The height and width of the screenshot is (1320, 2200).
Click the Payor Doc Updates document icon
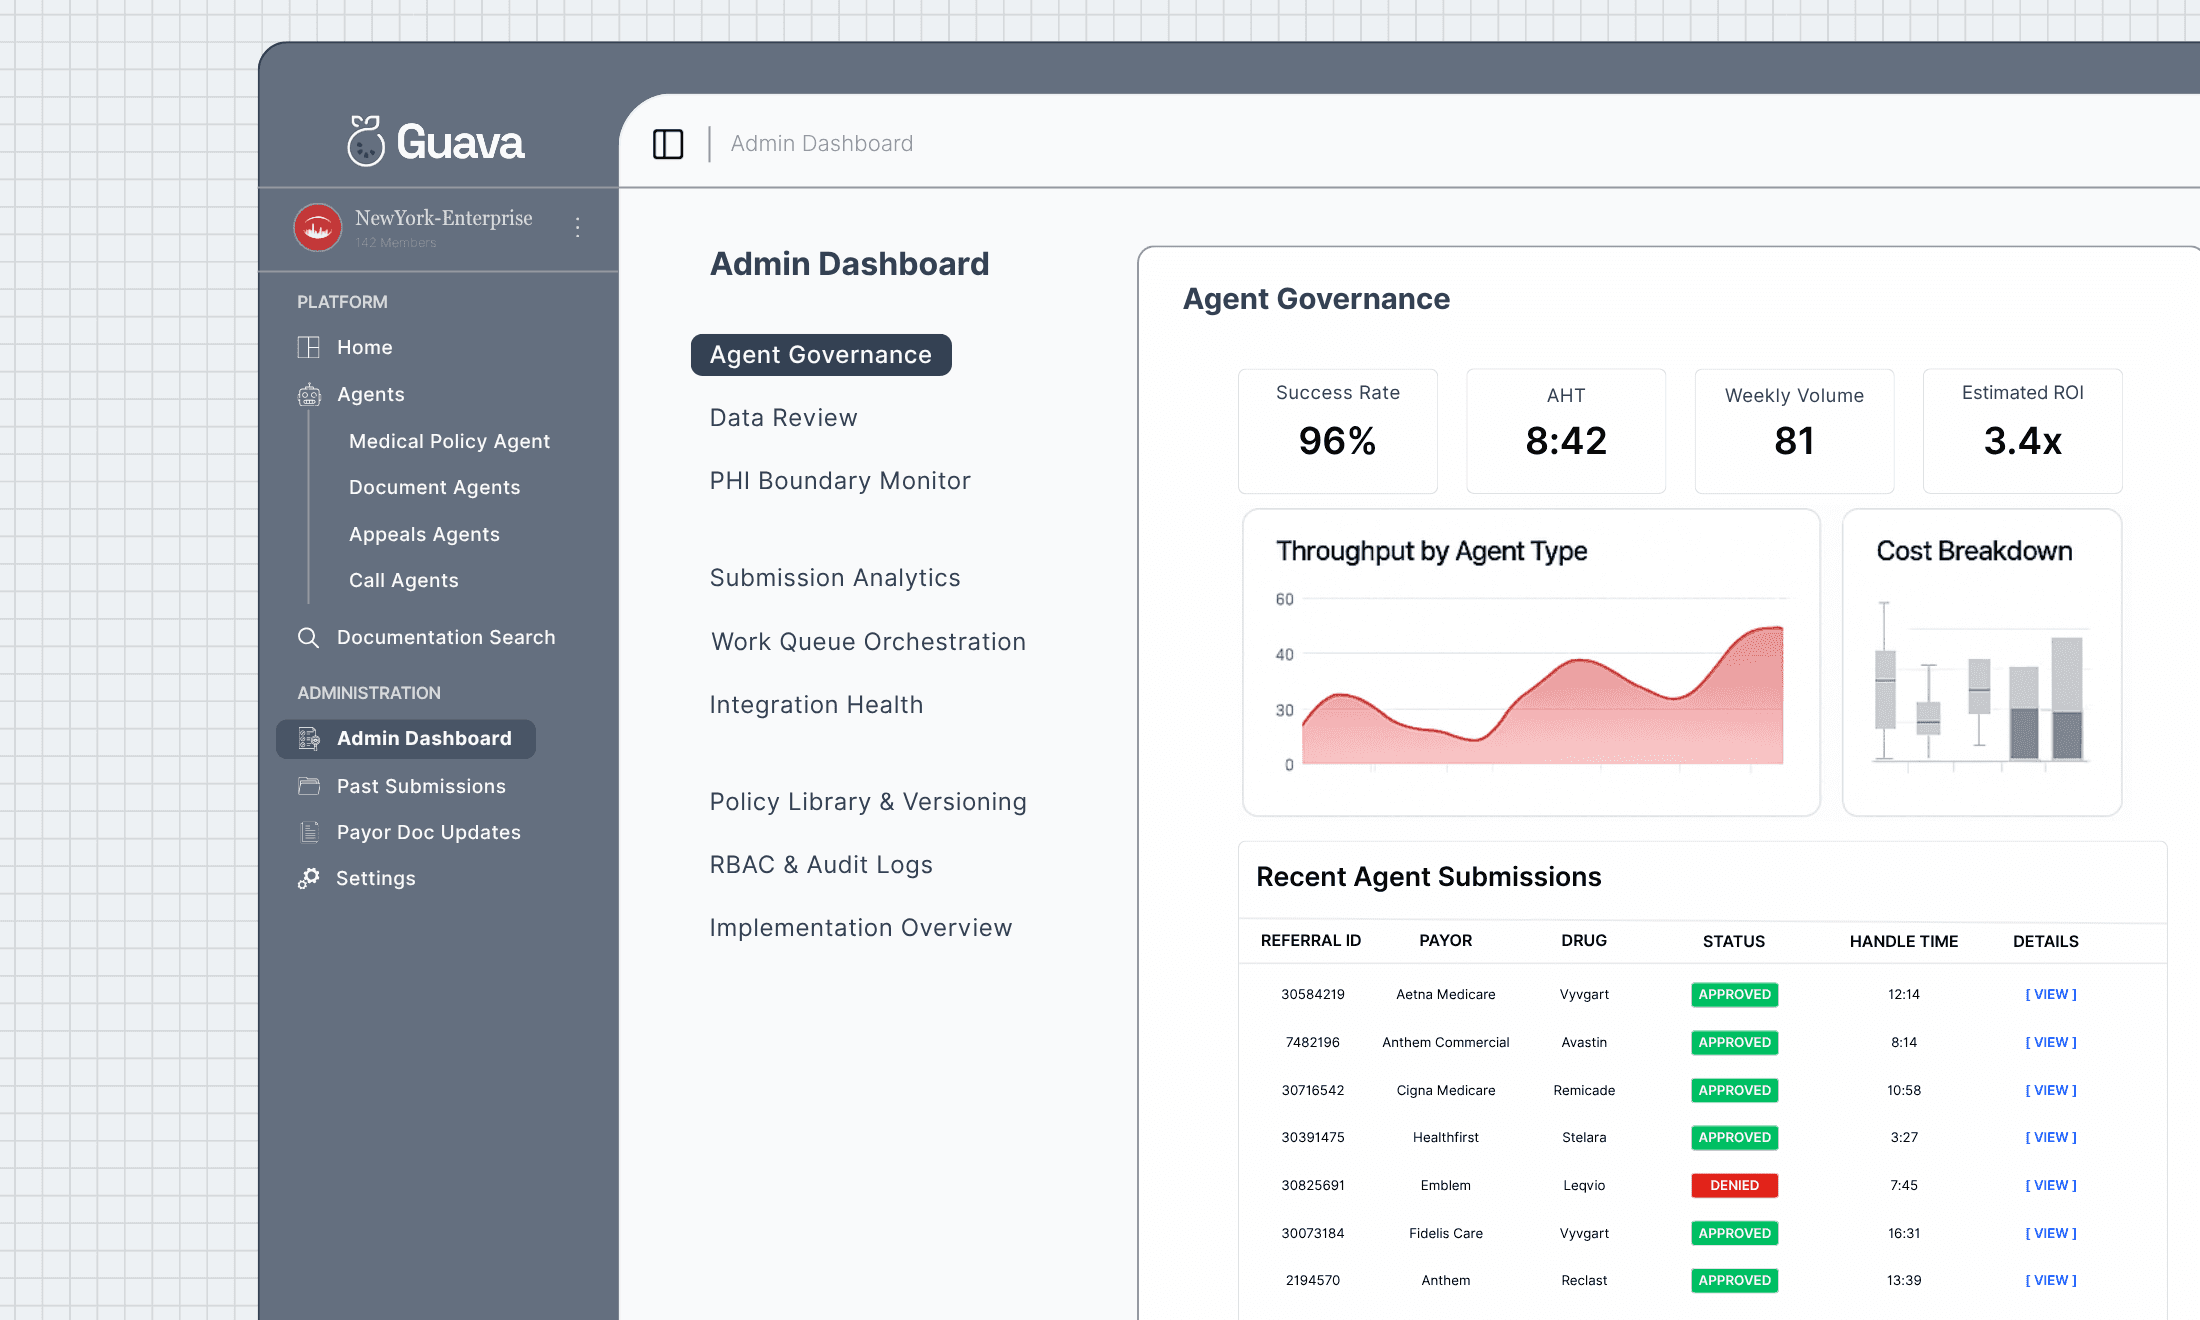click(x=309, y=832)
